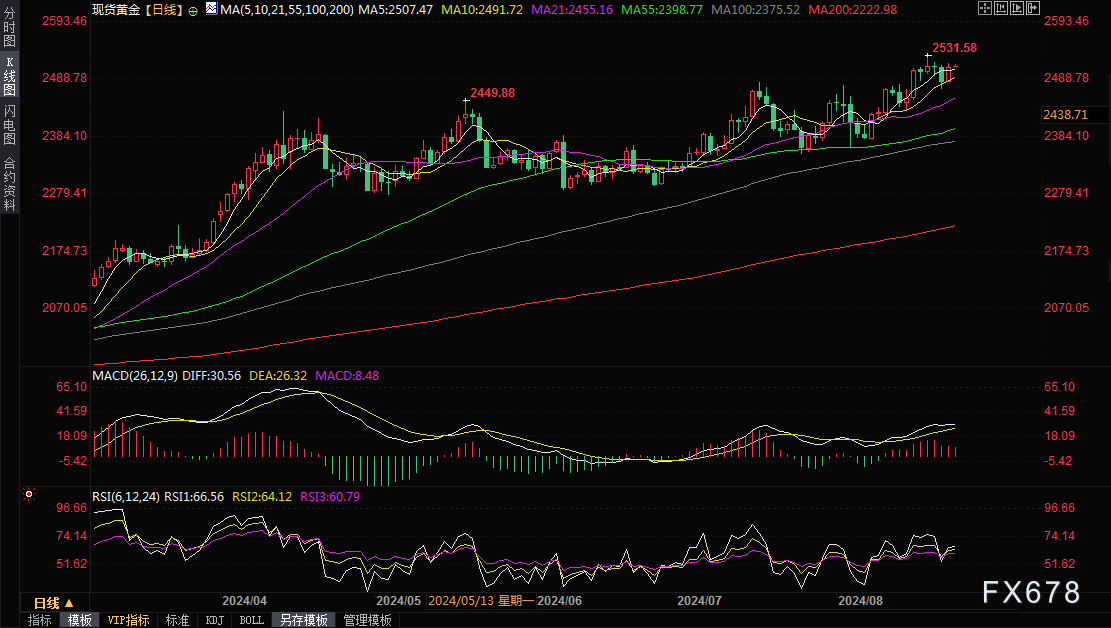Image resolution: width=1111 pixels, height=628 pixels.
Task: Click the RSI(6,12,24) indicator label
Action: pos(126,495)
